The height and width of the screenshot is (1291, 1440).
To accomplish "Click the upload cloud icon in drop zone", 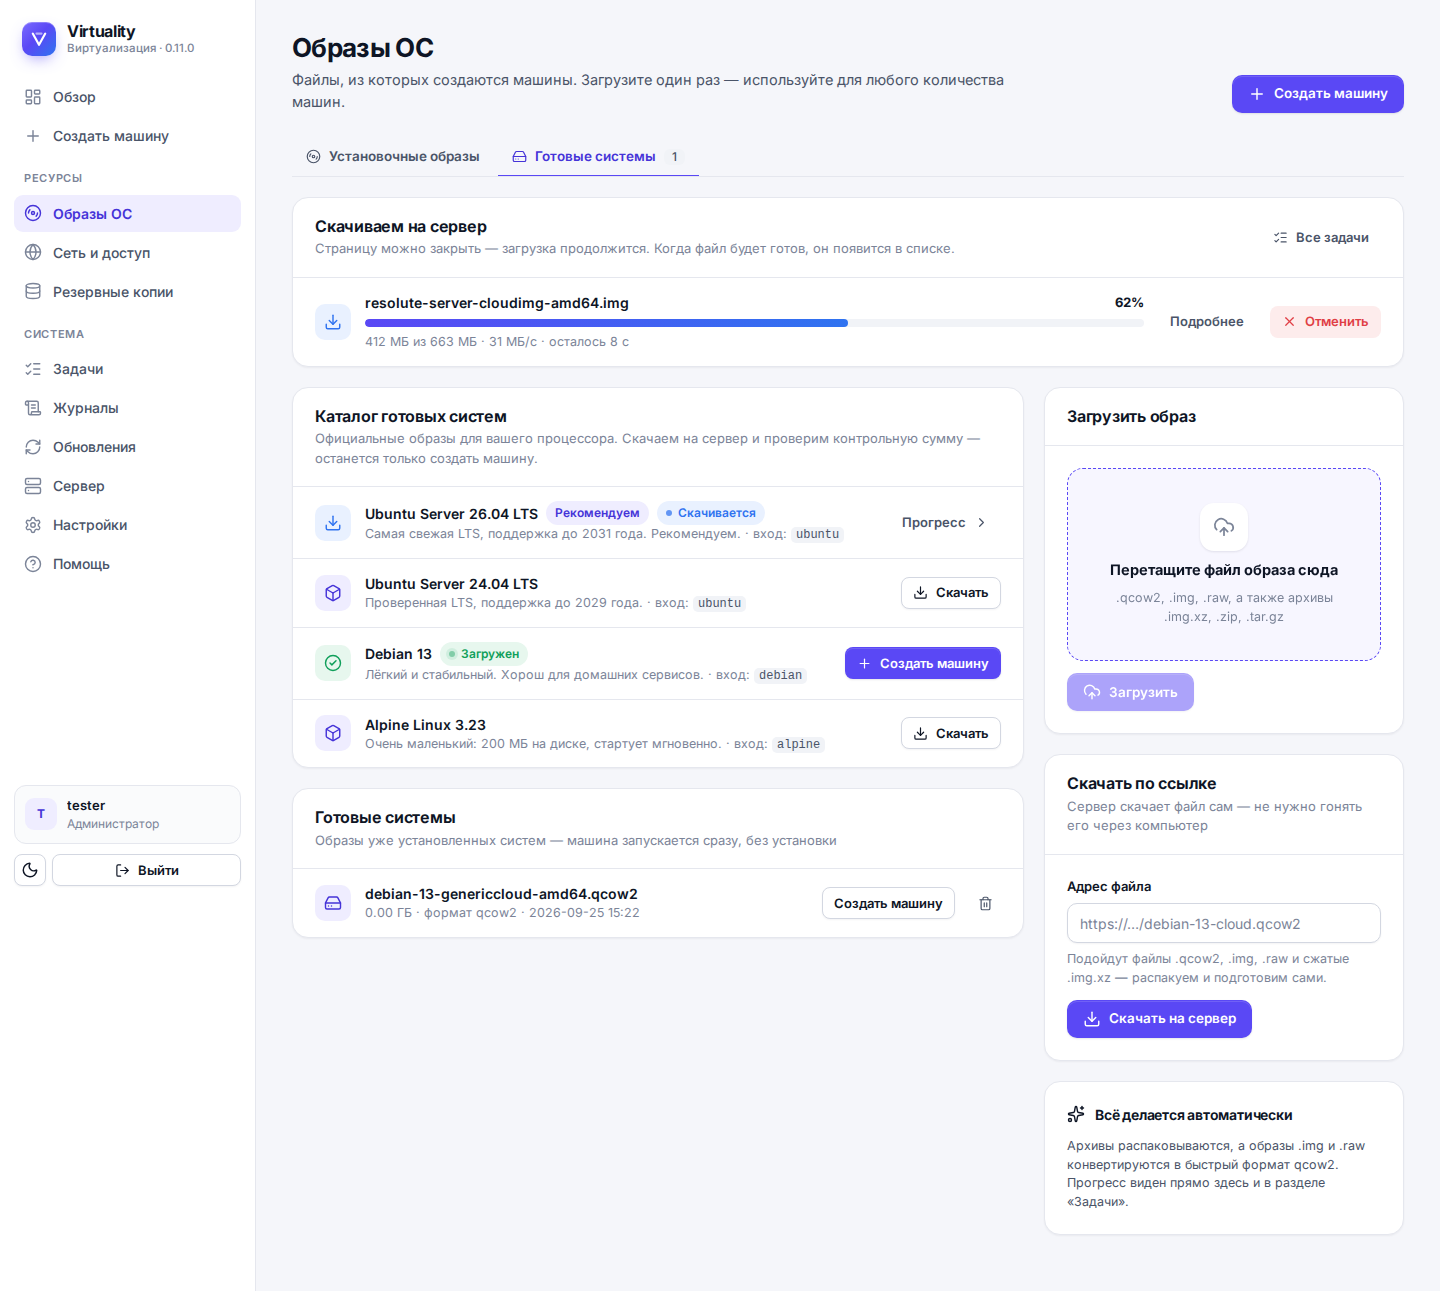I will [1224, 527].
